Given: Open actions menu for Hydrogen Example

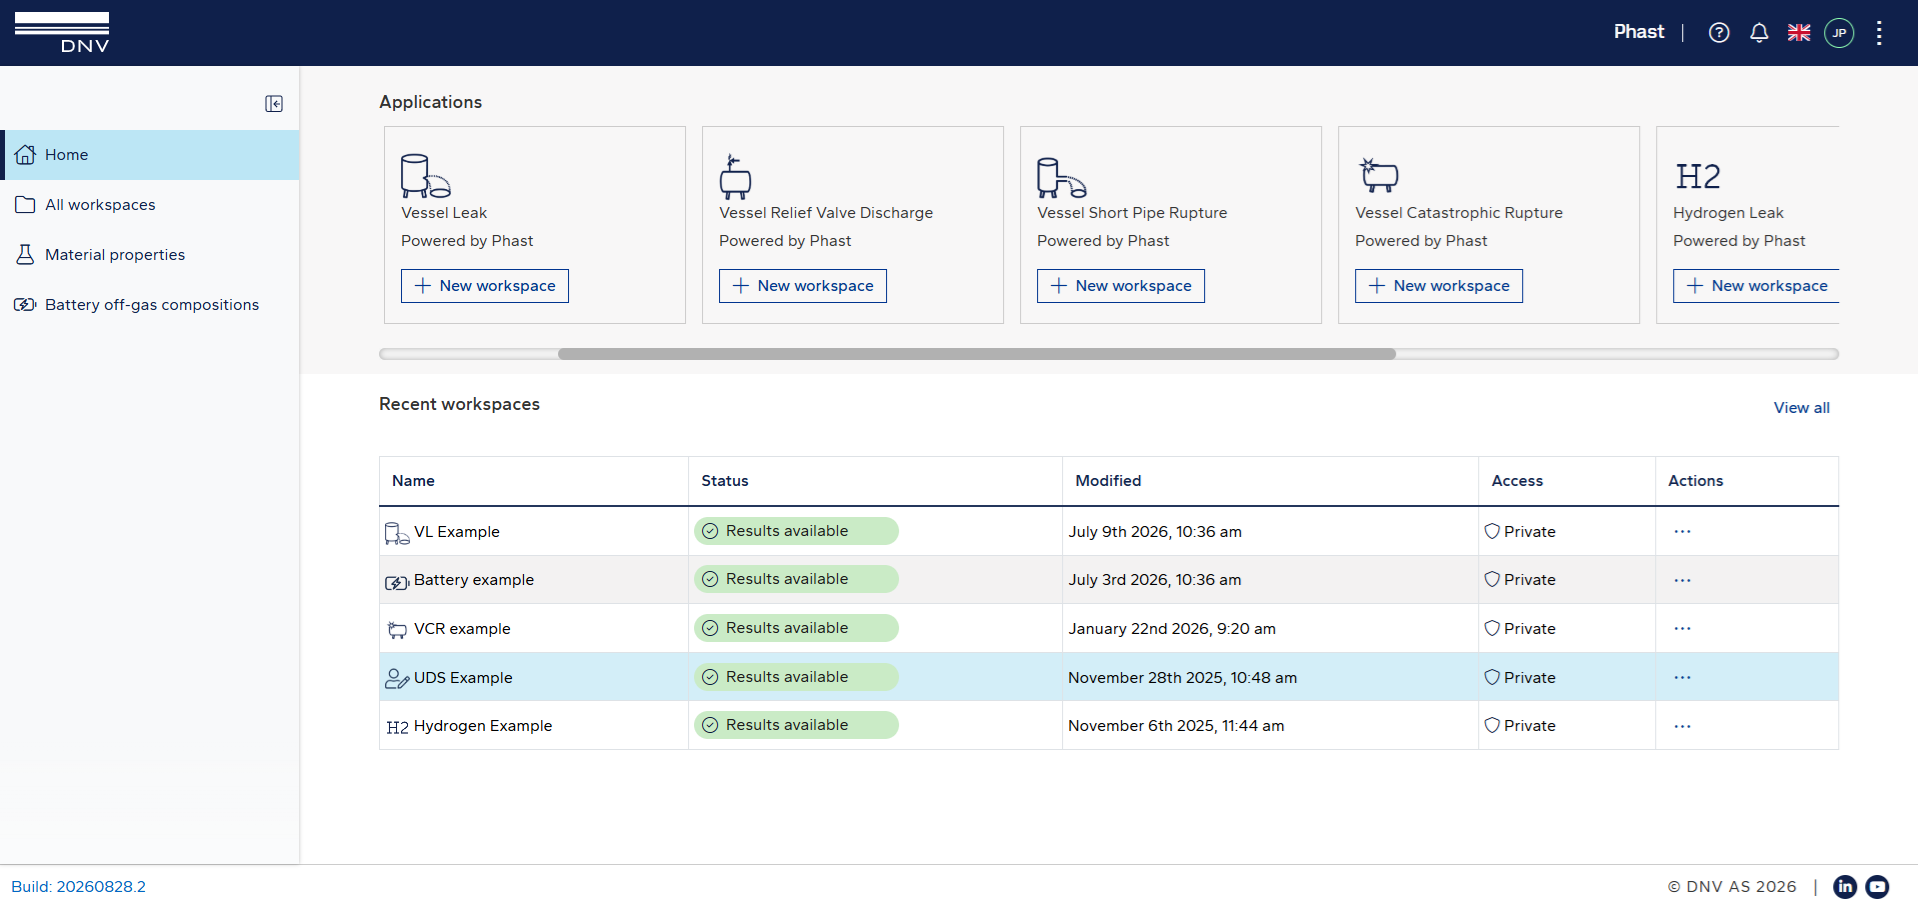Looking at the screenshot, I should pos(1682,726).
